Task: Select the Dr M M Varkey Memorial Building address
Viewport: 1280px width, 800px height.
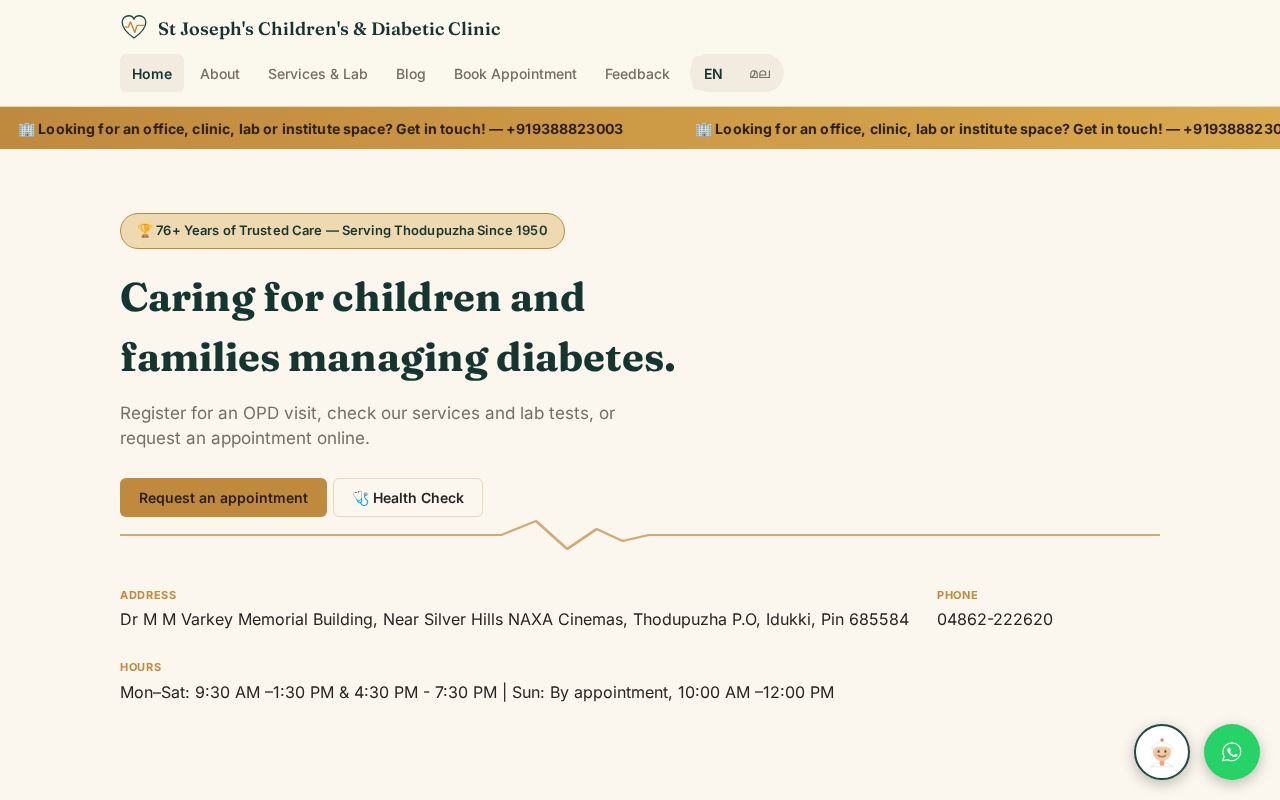Action: tap(514, 619)
